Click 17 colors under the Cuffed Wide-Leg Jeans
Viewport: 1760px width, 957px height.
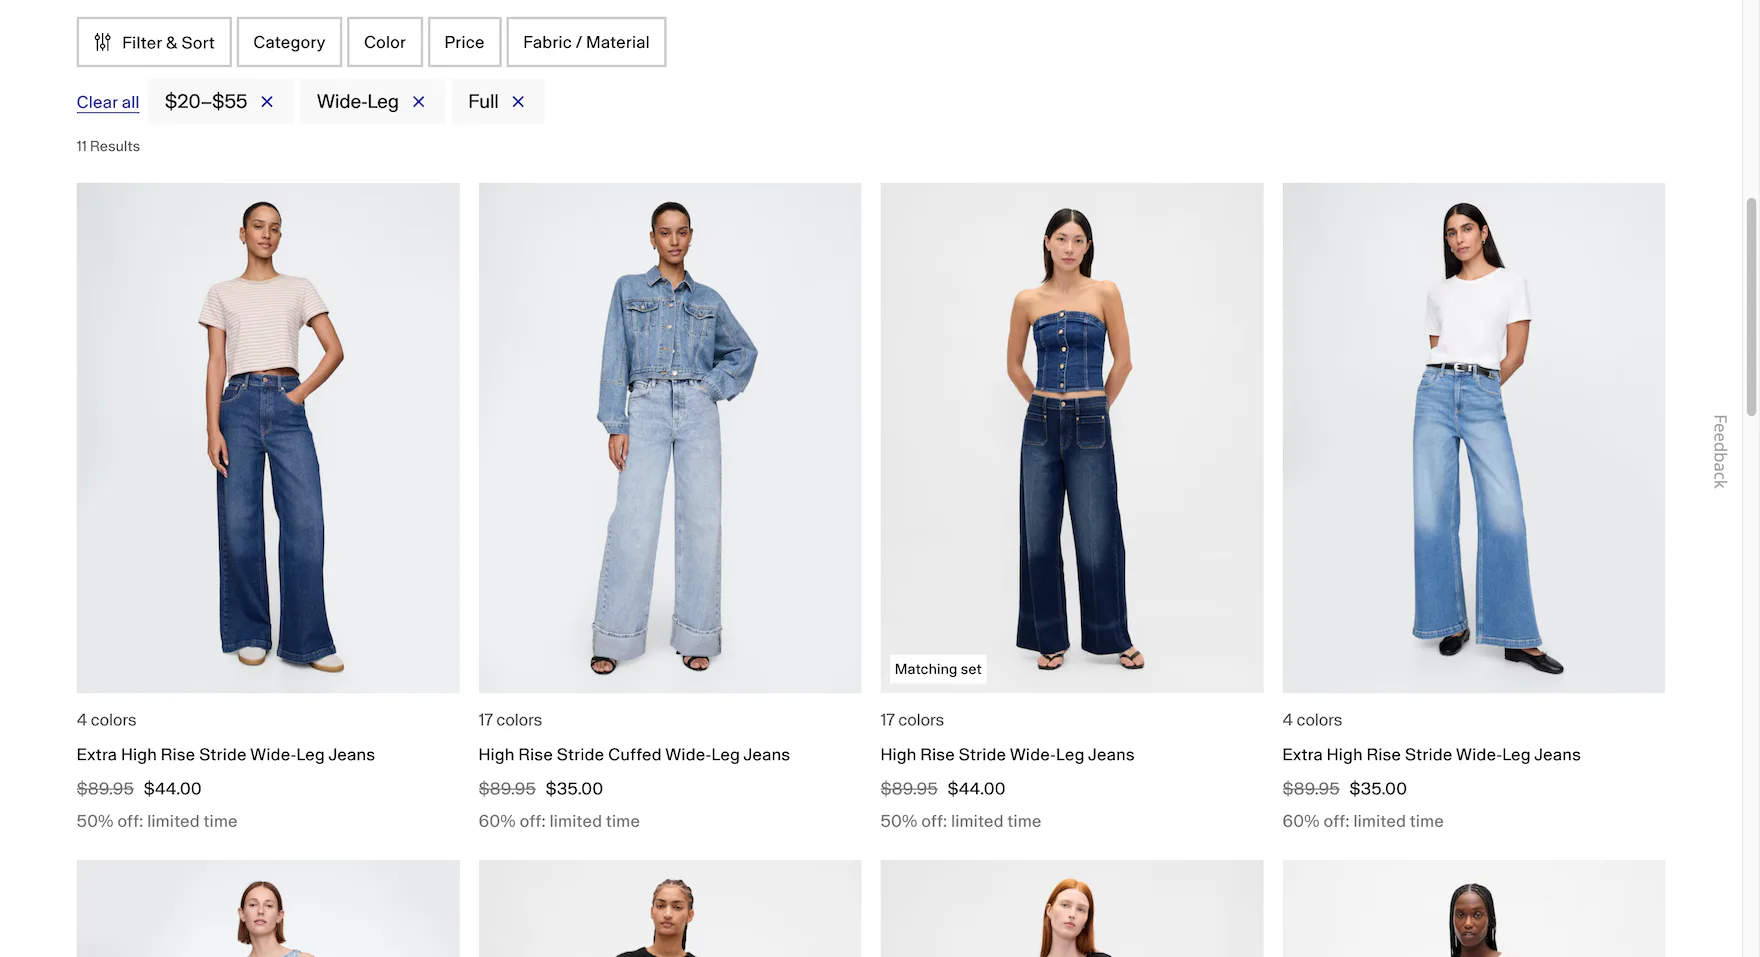click(510, 720)
